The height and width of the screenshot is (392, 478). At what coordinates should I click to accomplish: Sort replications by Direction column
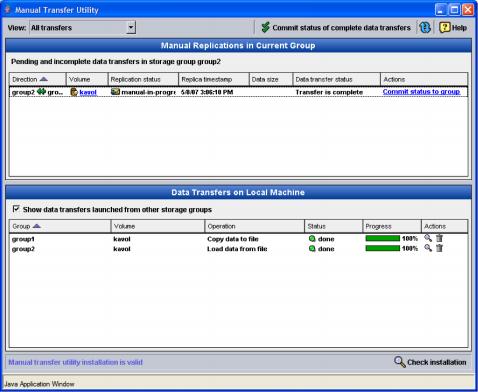(37, 79)
